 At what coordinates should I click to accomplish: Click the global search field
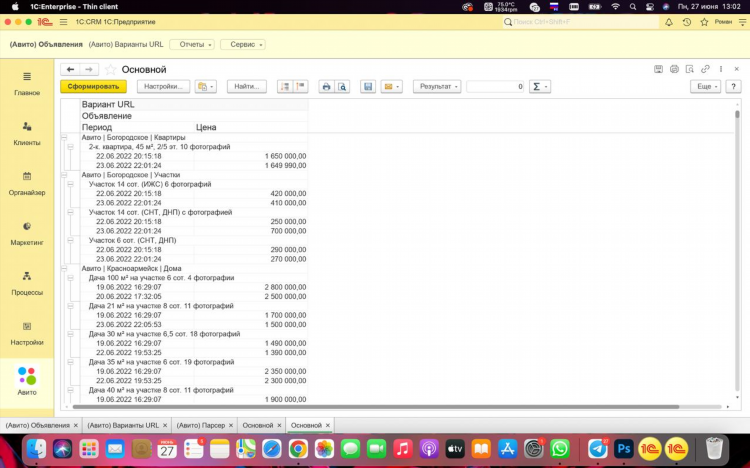point(581,22)
